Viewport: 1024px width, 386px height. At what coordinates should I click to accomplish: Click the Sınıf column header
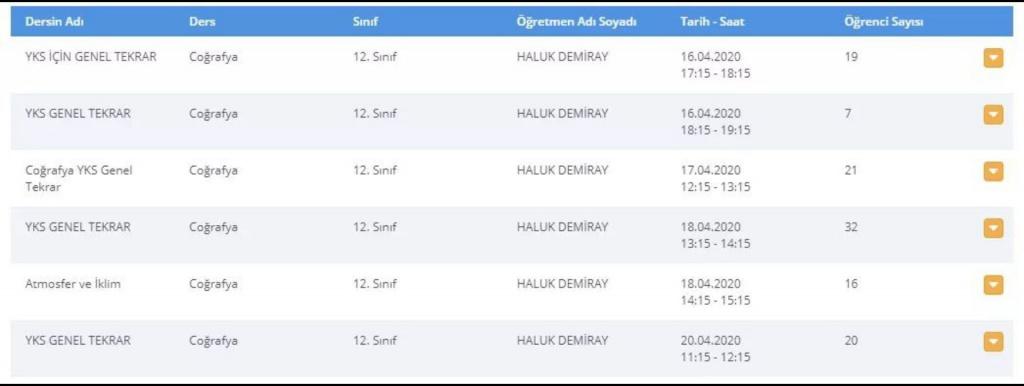point(366,22)
